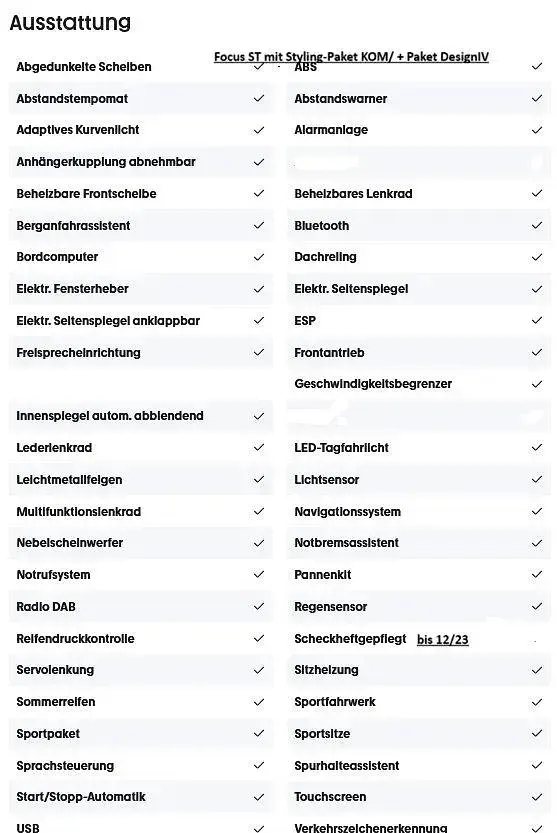557x833 pixels.
Task: Click the Innenspiegel autom. abblendend label
Action: [110, 415]
